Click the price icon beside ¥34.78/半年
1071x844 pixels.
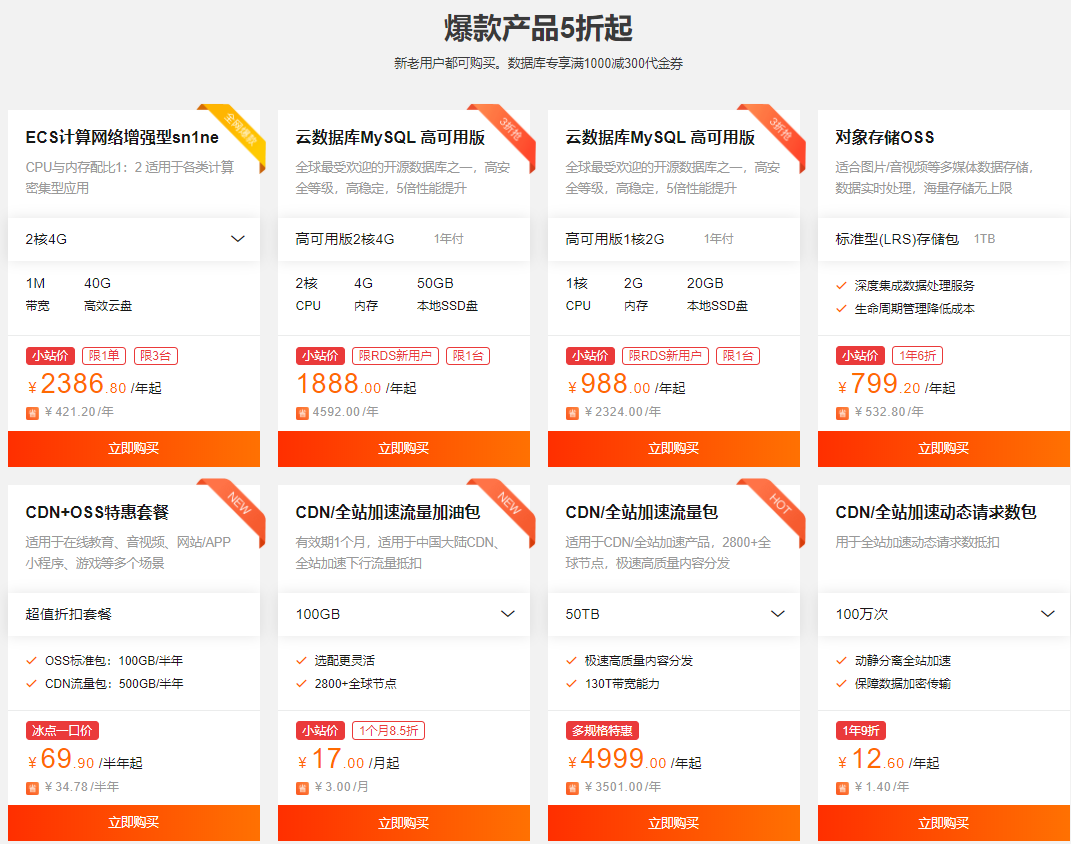click(32, 788)
